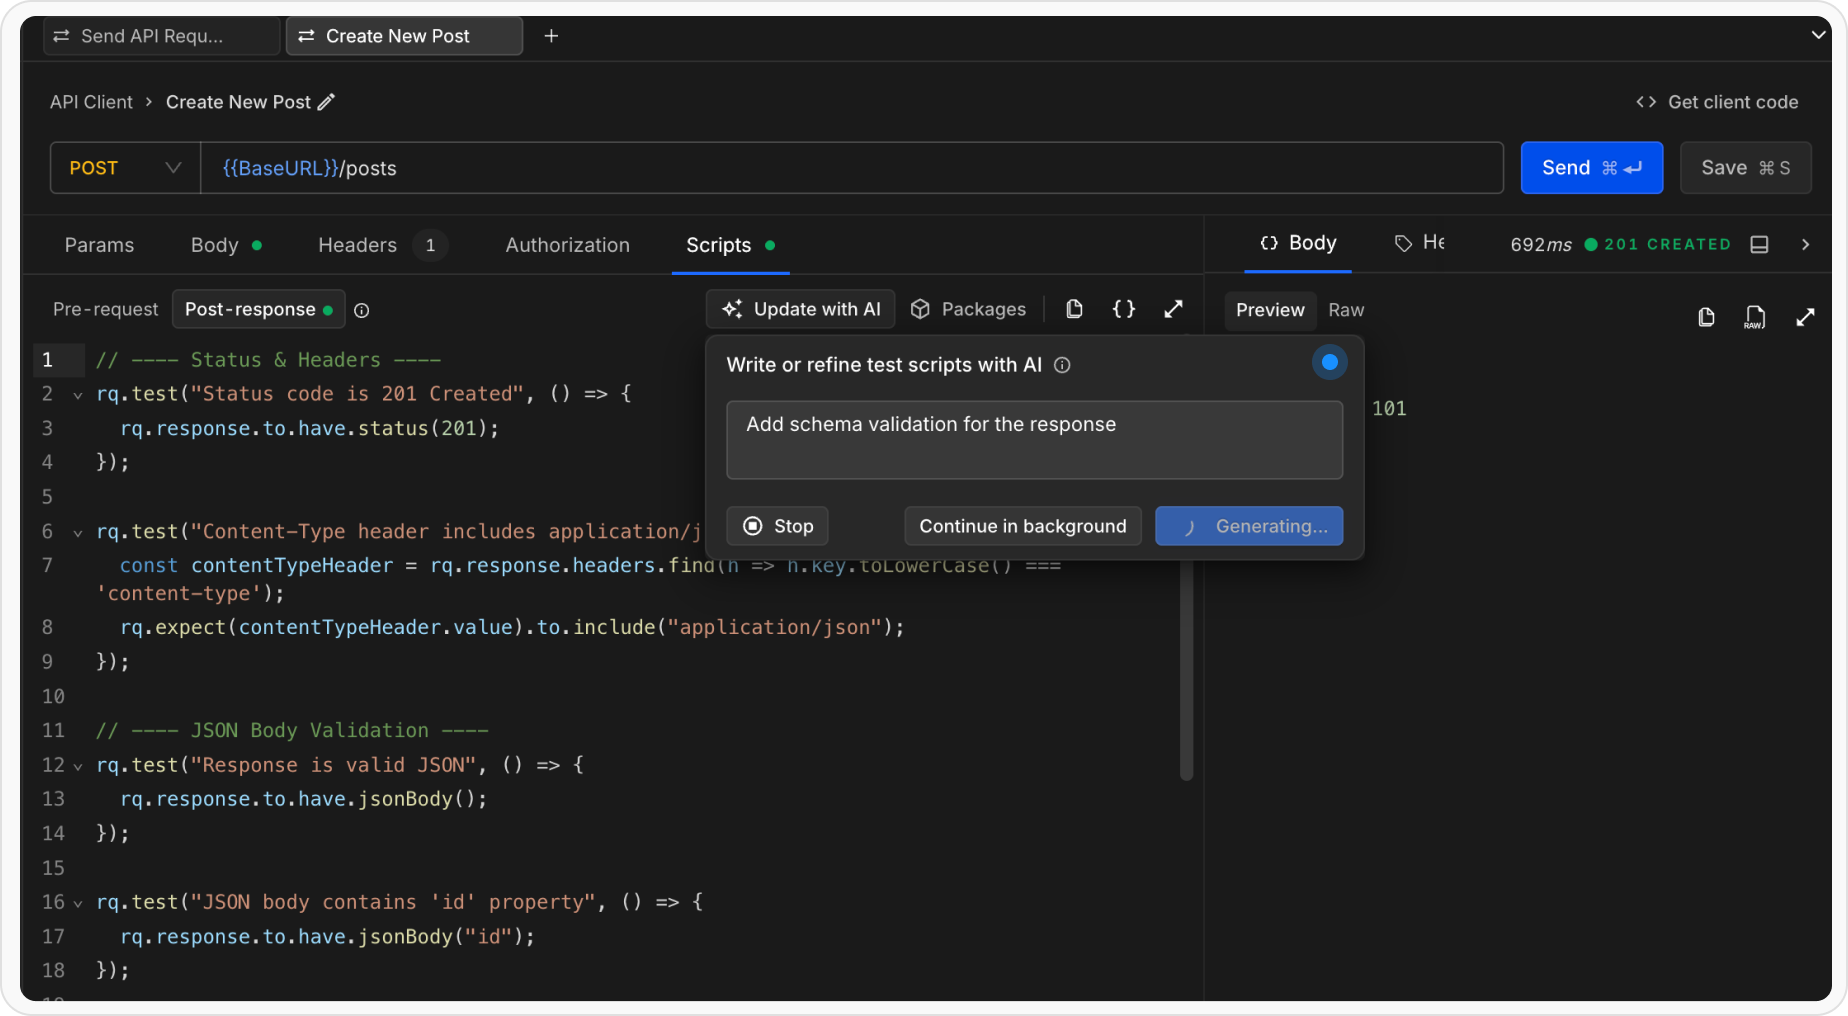Toggle the AI script generation switch on or off
Viewport: 1848px width, 1016px height.
pyautogui.click(x=1329, y=362)
